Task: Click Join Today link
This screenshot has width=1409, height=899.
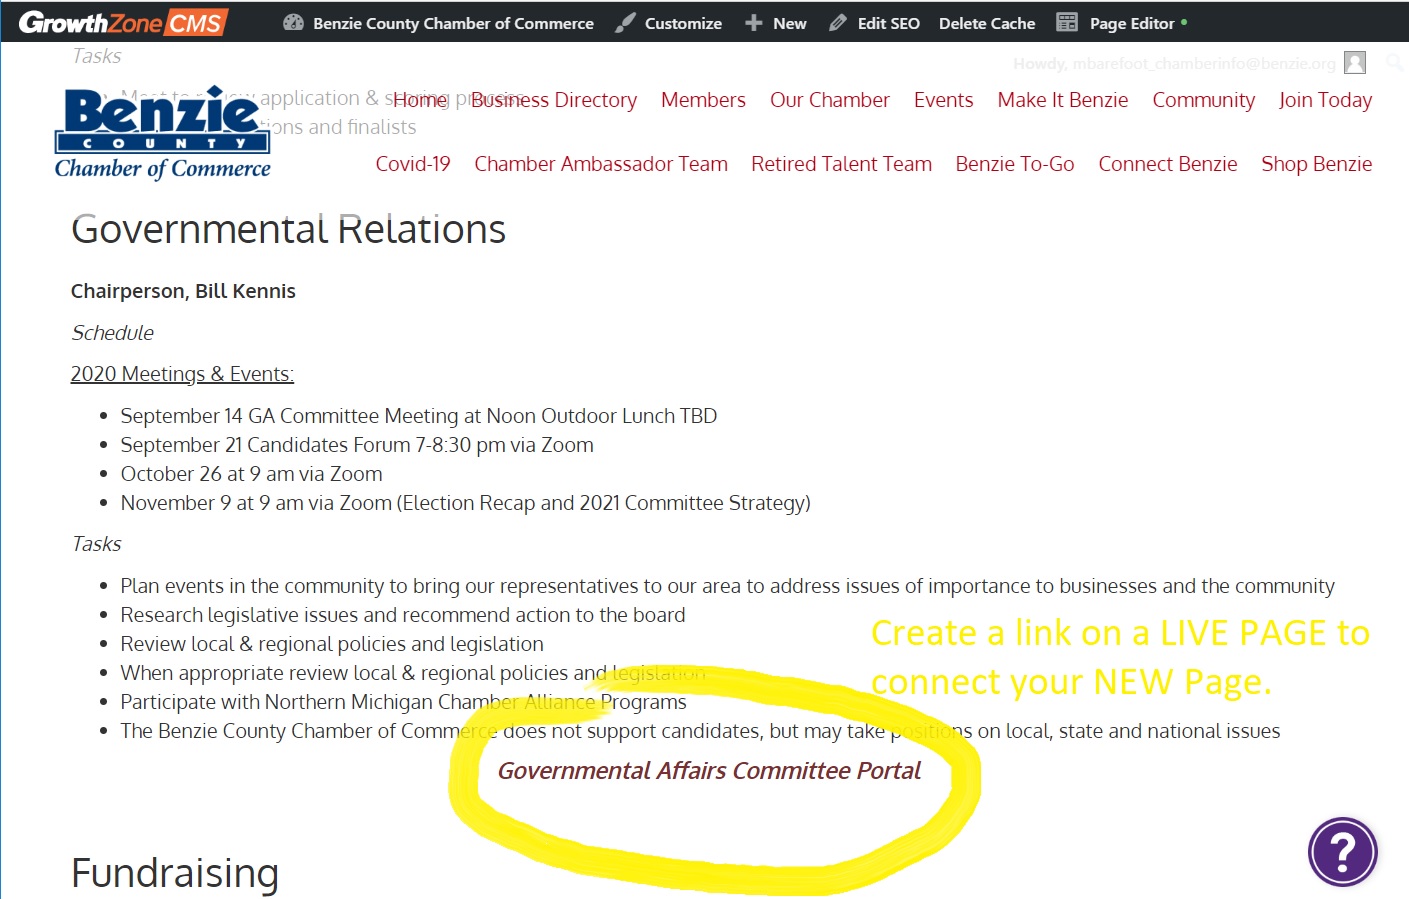Action: click(x=1325, y=100)
